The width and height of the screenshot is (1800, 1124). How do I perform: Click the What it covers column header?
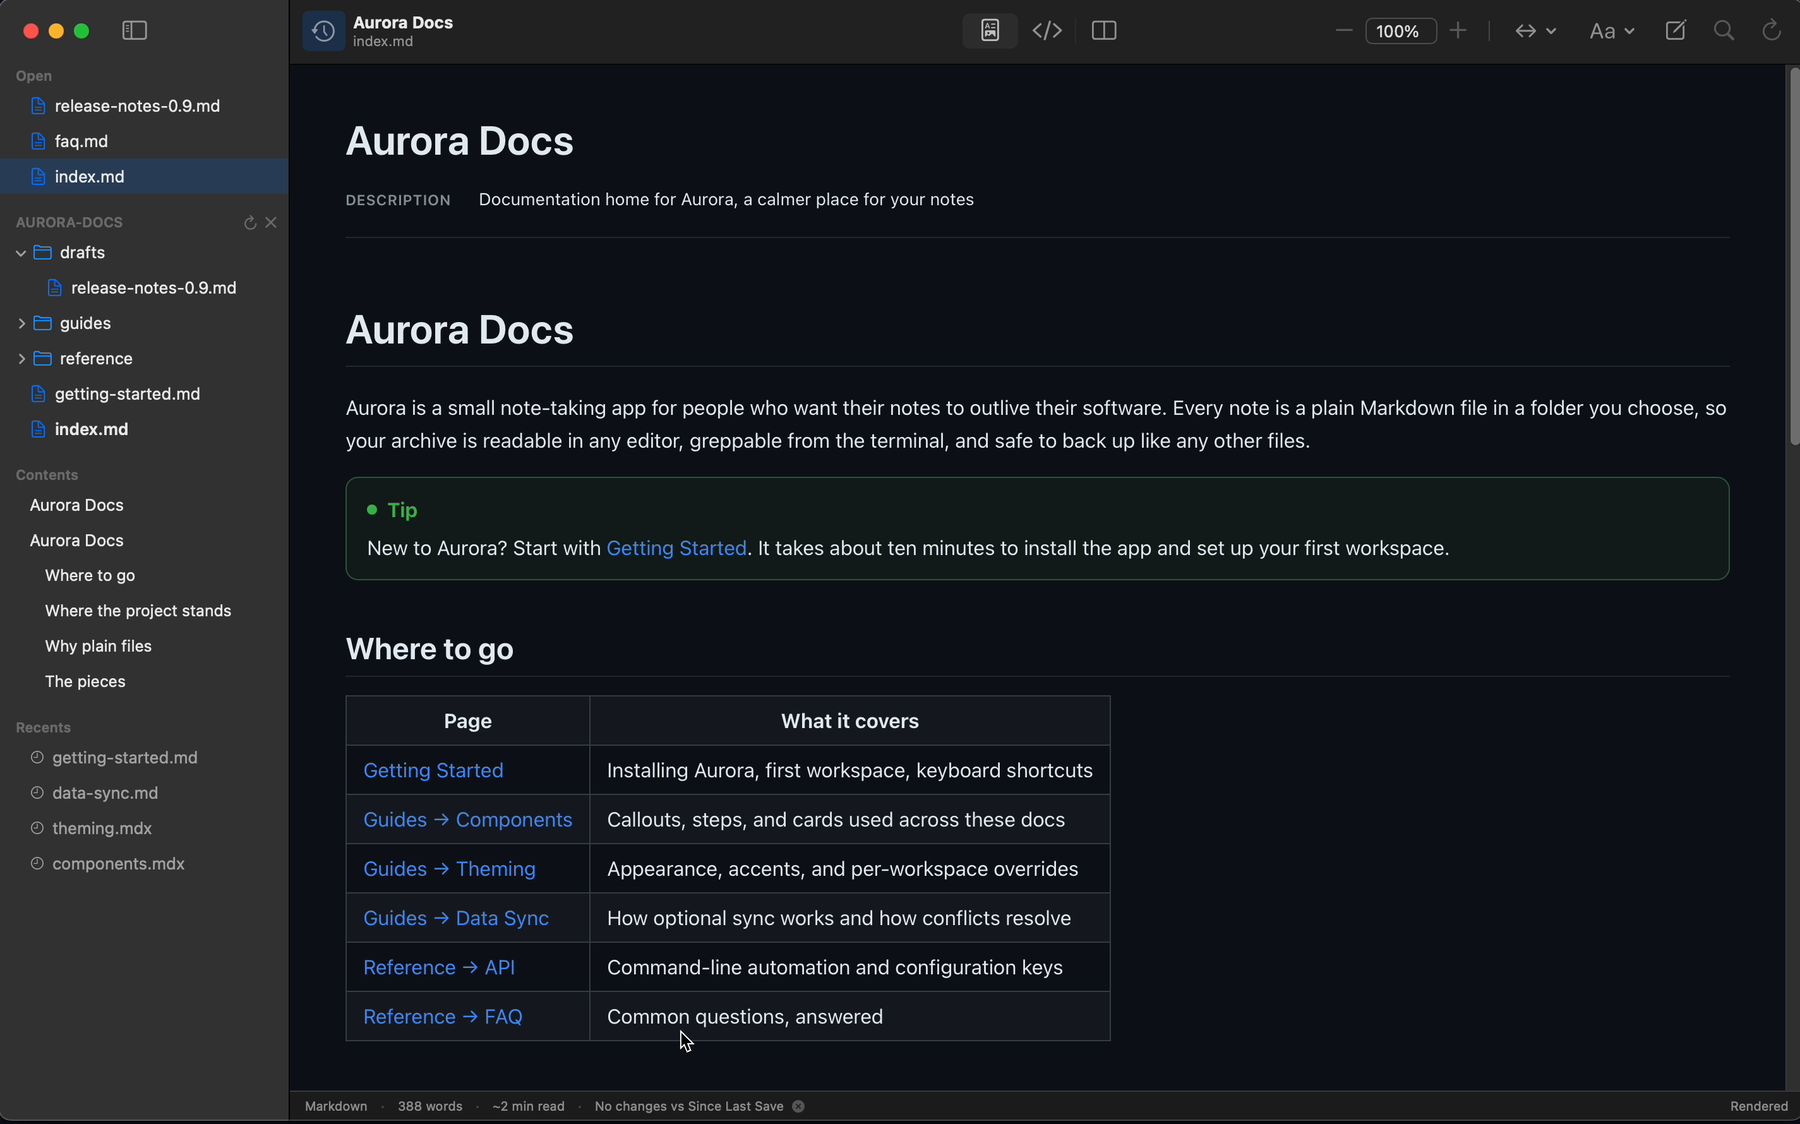tap(850, 721)
